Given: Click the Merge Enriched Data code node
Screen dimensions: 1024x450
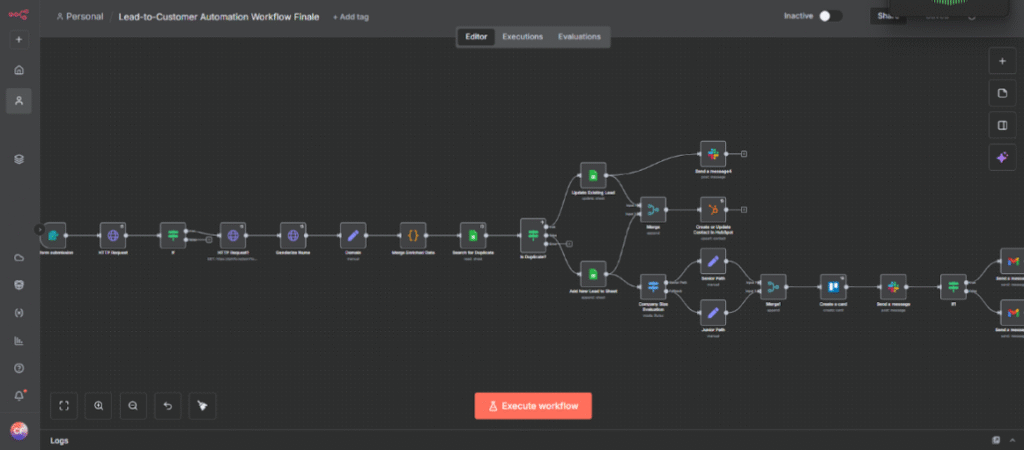Looking at the screenshot, I should tap(413, 235).
